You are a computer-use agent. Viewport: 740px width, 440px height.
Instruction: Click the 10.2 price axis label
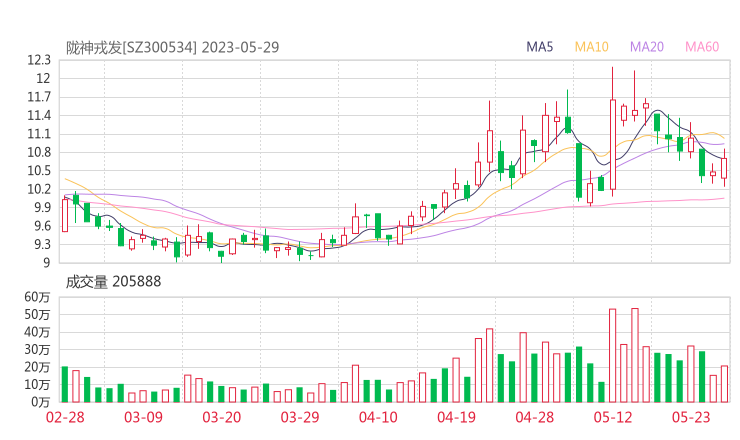39,189
